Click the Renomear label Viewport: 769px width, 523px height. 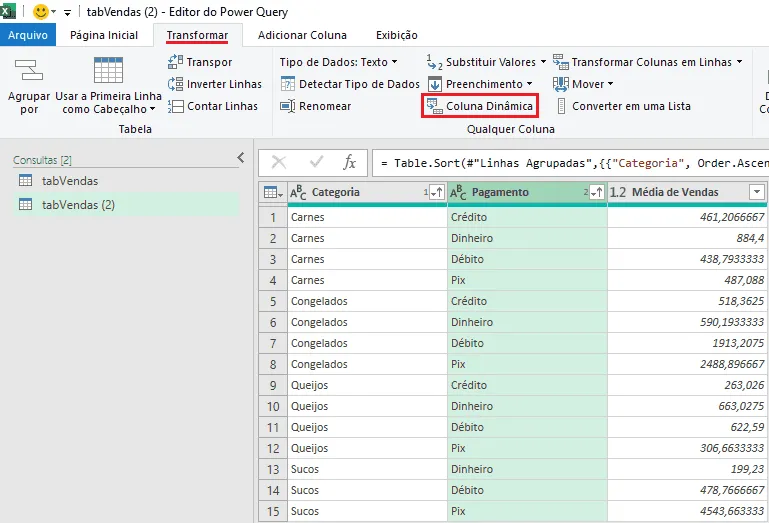(325, 106)
